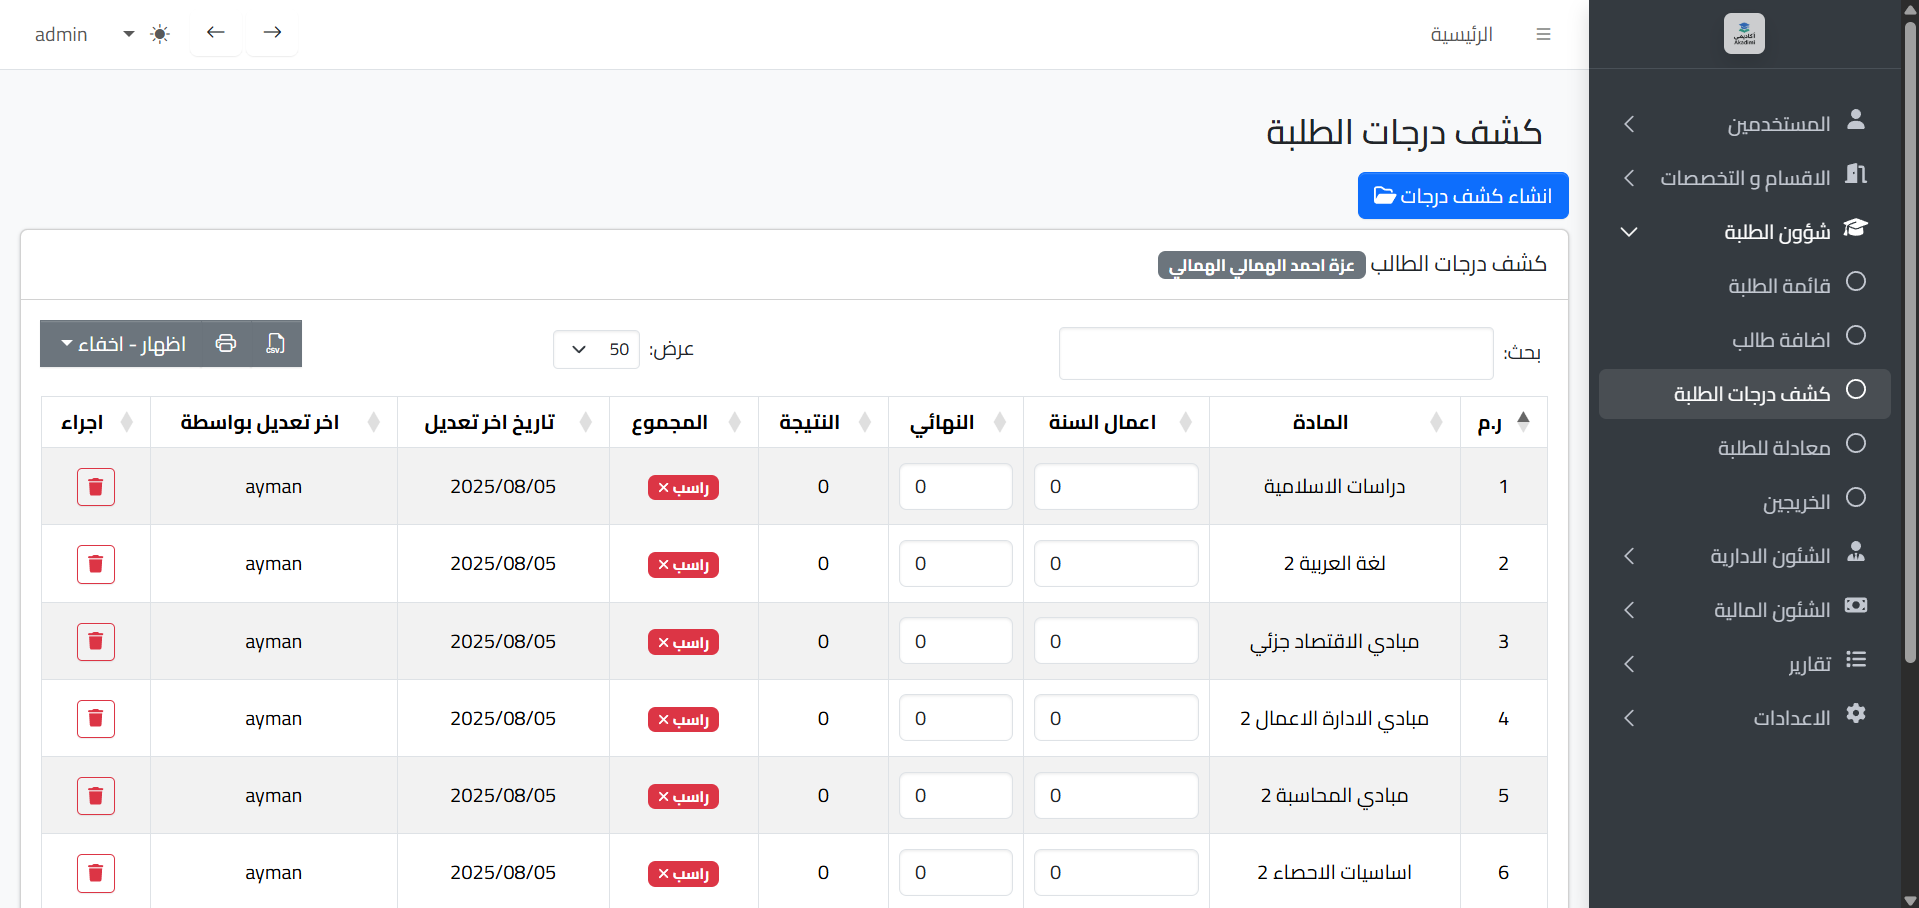
Task: Open the عرض 50 rows dropdown
Action: click(596, 350)
